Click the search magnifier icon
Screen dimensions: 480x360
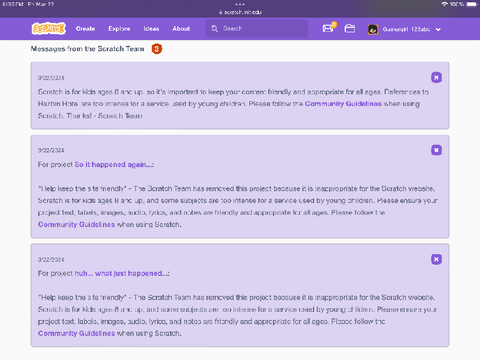[215, 29]
